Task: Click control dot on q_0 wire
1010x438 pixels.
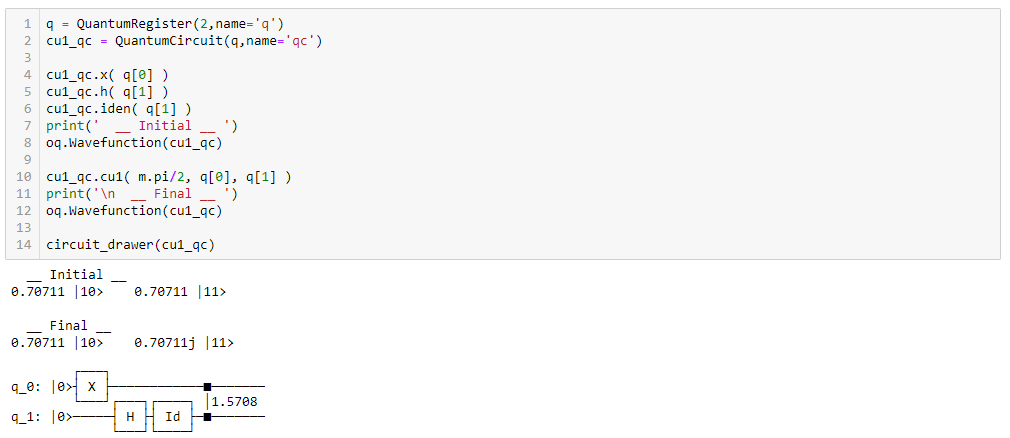Action: pos(207,387)
